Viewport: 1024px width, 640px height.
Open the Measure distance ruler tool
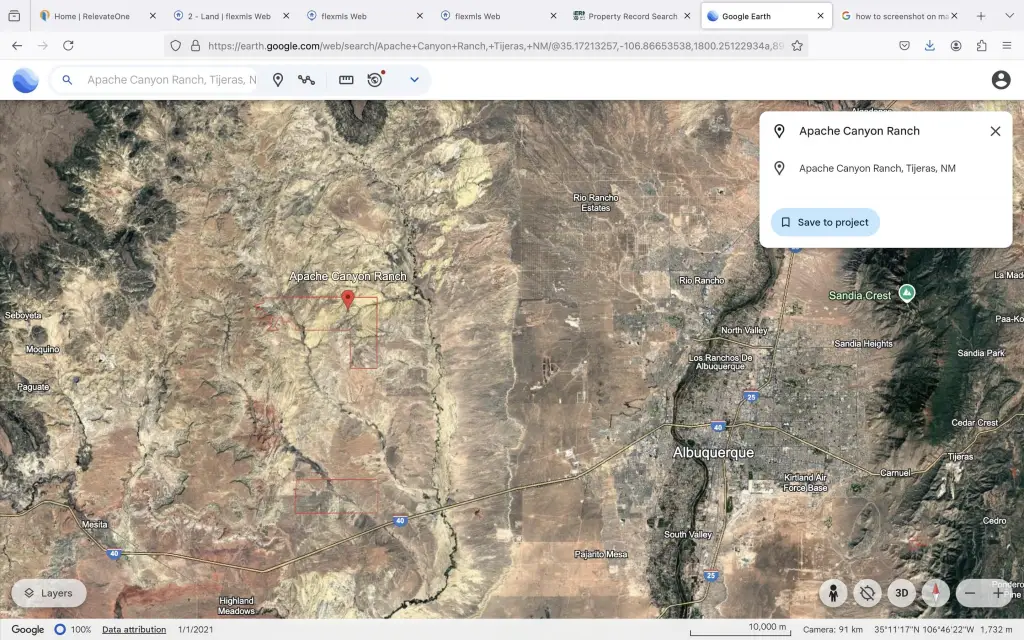[346, 80]
